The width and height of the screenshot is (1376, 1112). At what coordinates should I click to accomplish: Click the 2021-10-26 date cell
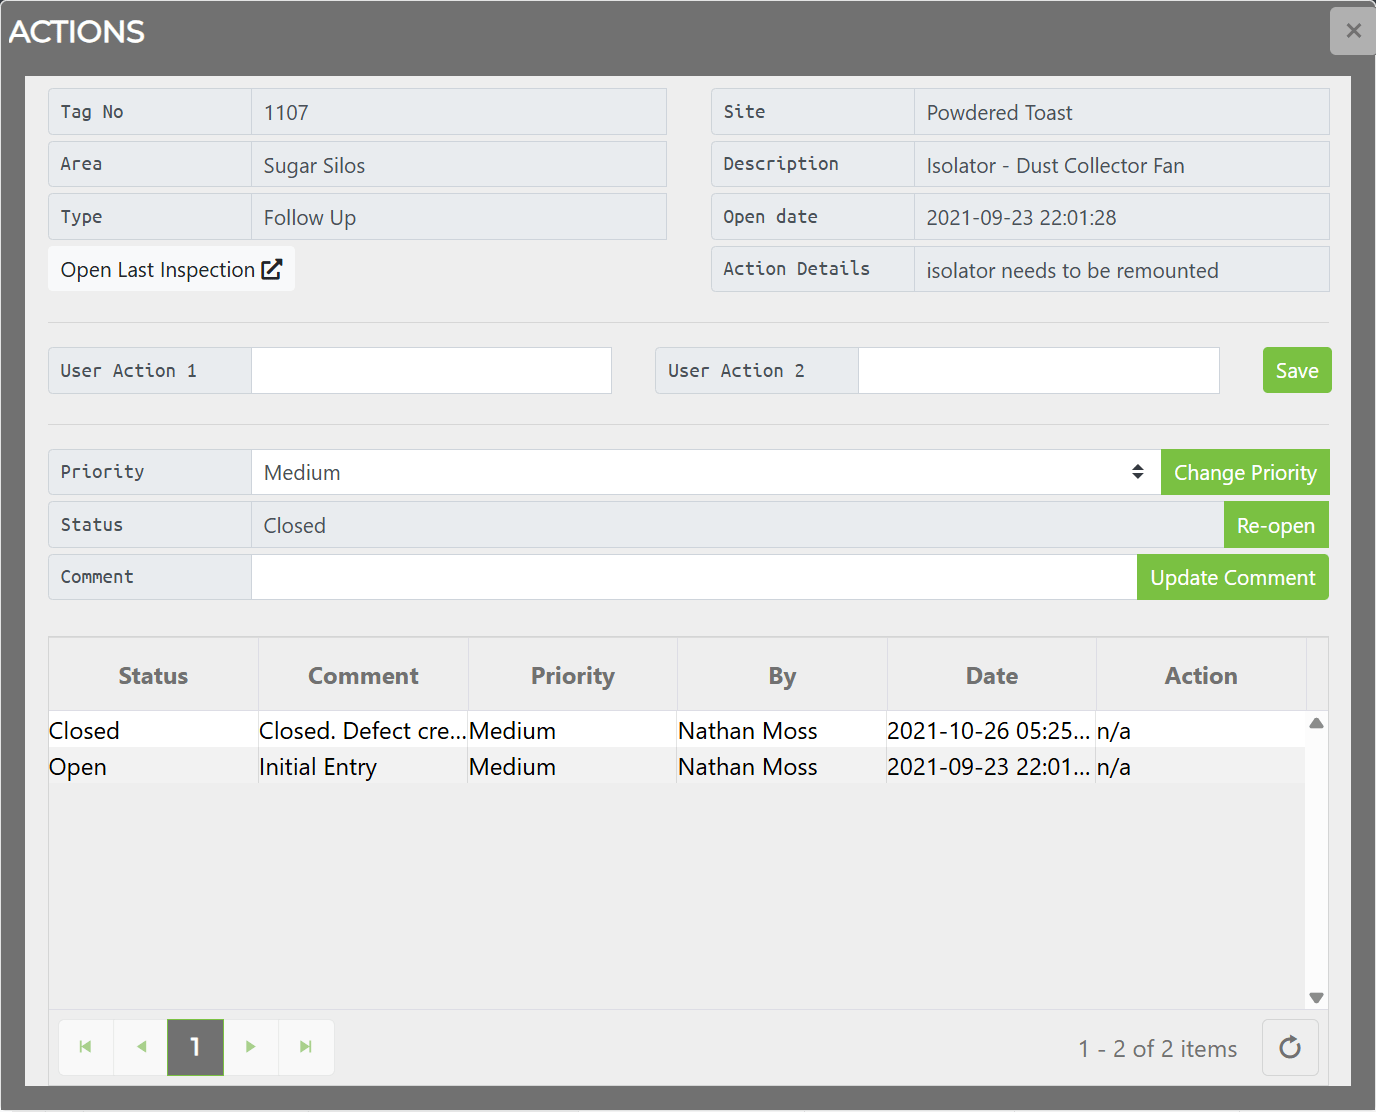(991, 730)
